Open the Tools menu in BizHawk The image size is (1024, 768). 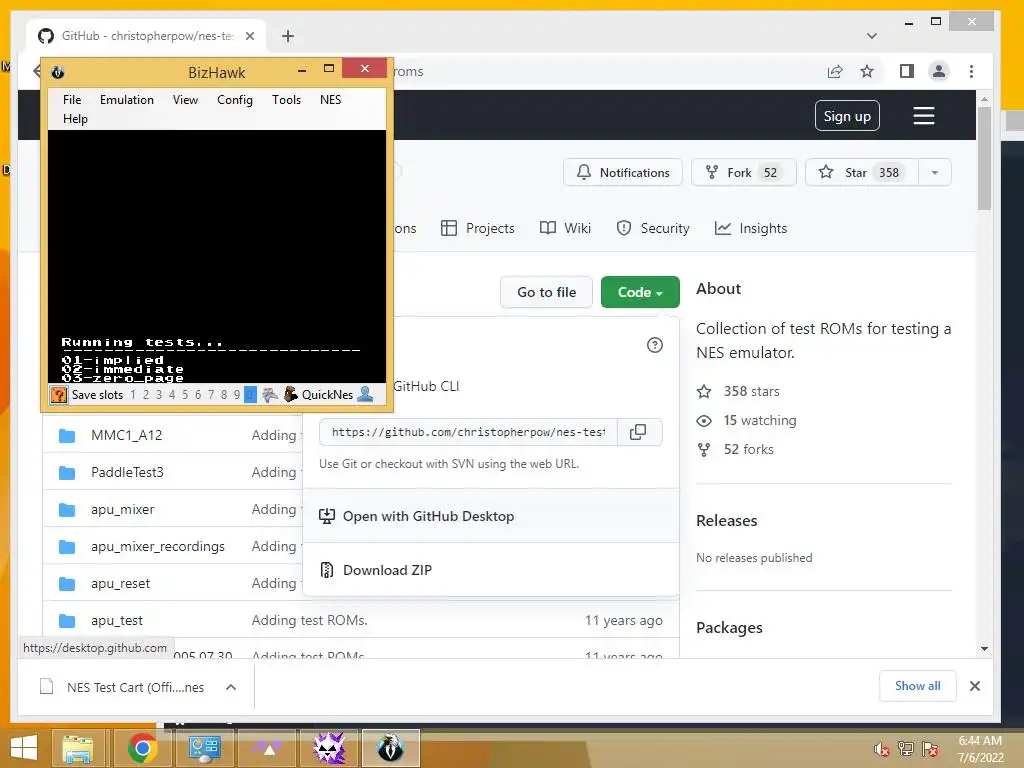(286, 100)
